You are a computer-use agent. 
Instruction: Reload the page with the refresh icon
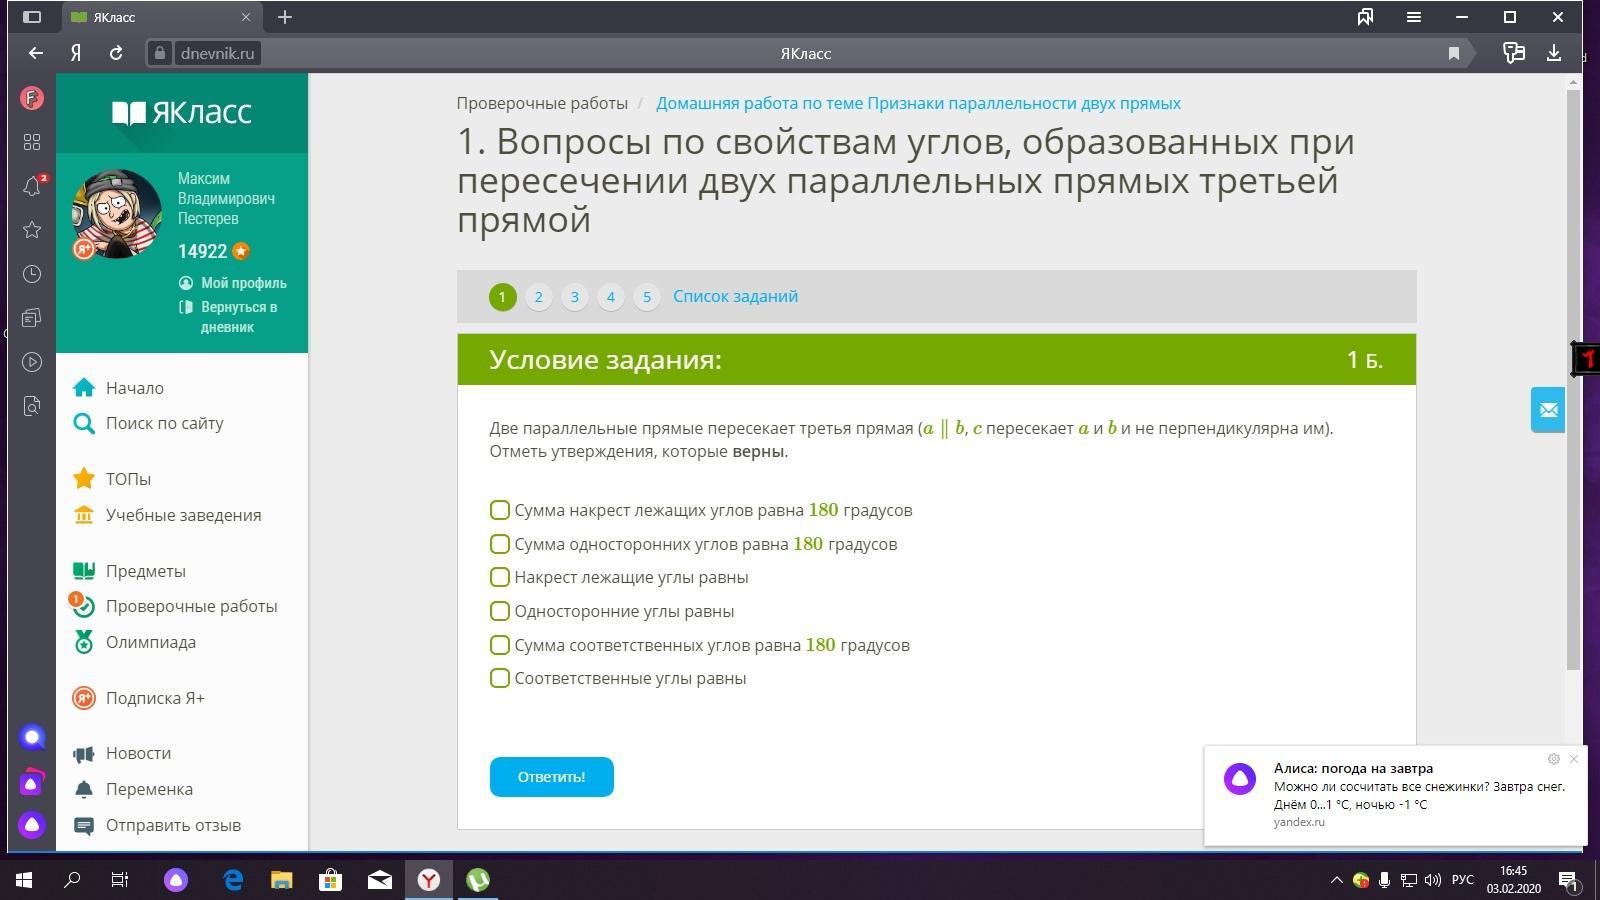click(116, 53)
